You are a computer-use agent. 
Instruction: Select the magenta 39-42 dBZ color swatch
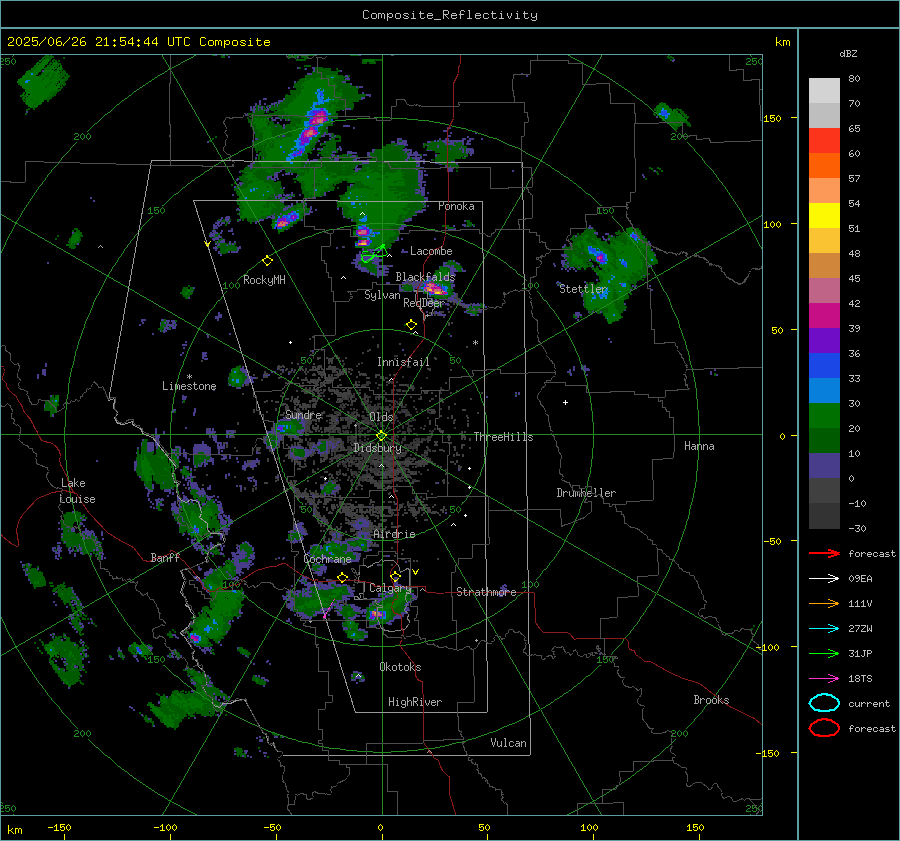824,316
